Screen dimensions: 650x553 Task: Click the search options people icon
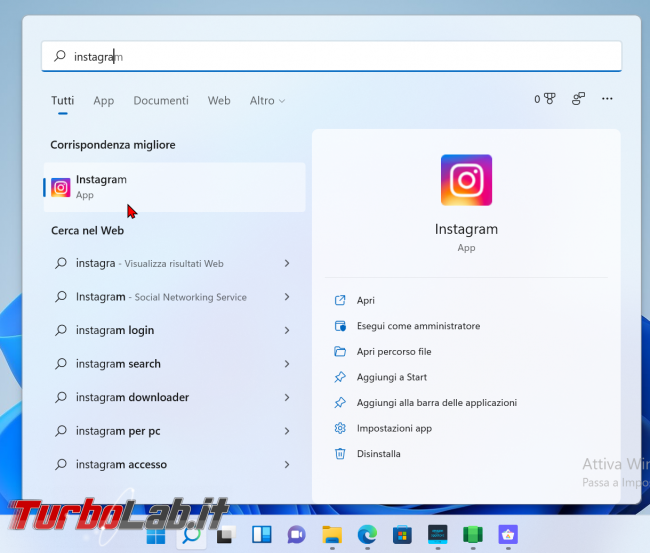578,99
